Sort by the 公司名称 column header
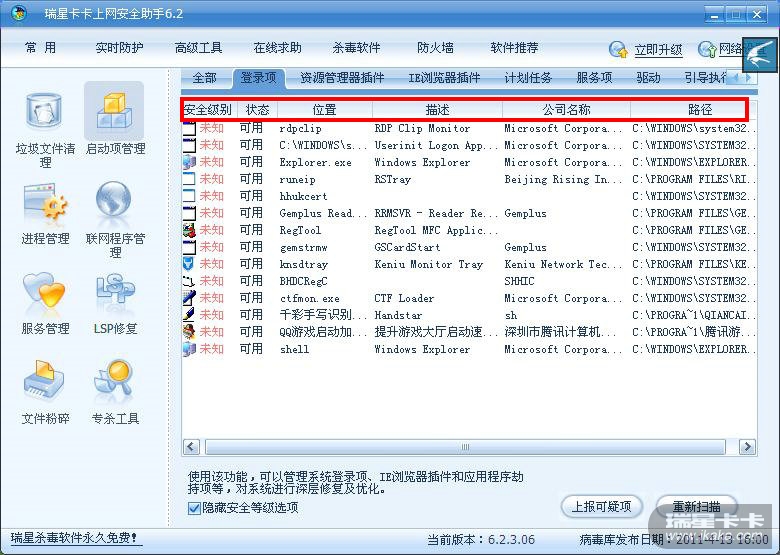Screen dimensions: 780x555 pyautogui.click(x=566, y=109)
